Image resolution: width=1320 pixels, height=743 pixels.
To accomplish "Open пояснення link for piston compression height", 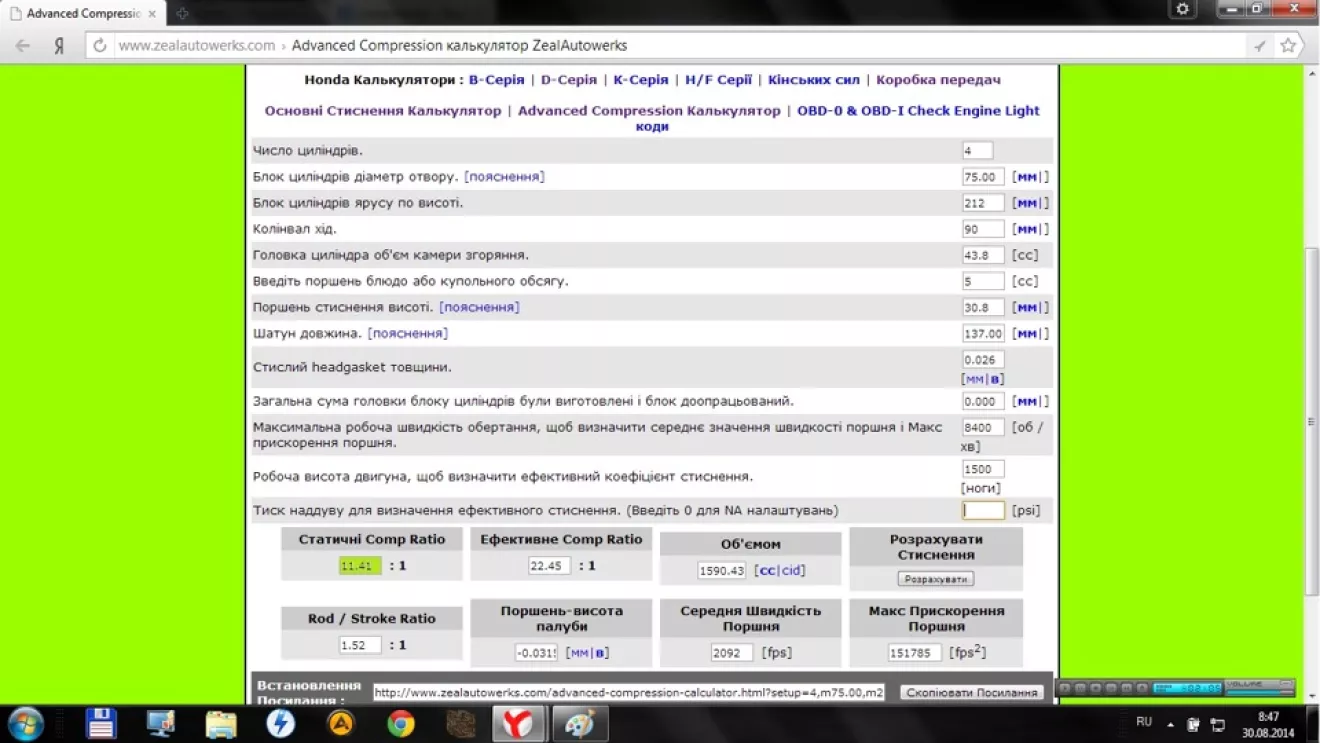I will [x=479, y=308].
